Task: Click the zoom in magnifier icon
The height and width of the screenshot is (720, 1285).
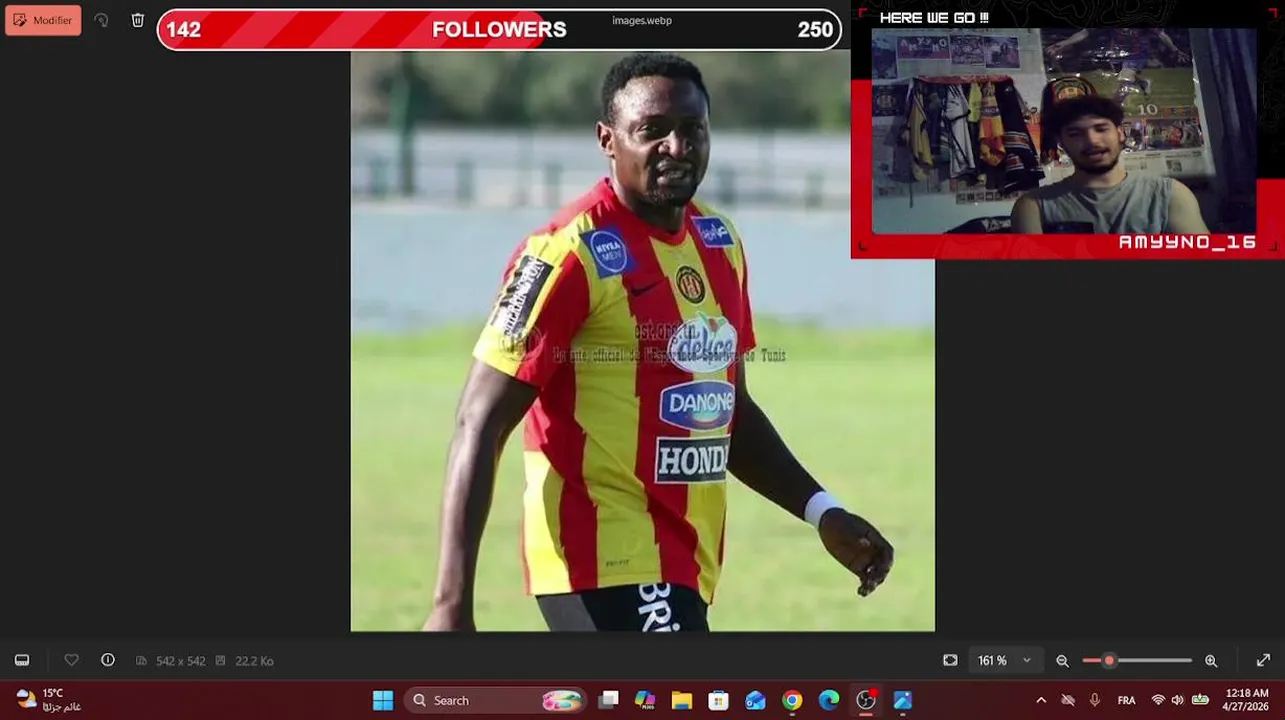Action: coord(1211,661)
